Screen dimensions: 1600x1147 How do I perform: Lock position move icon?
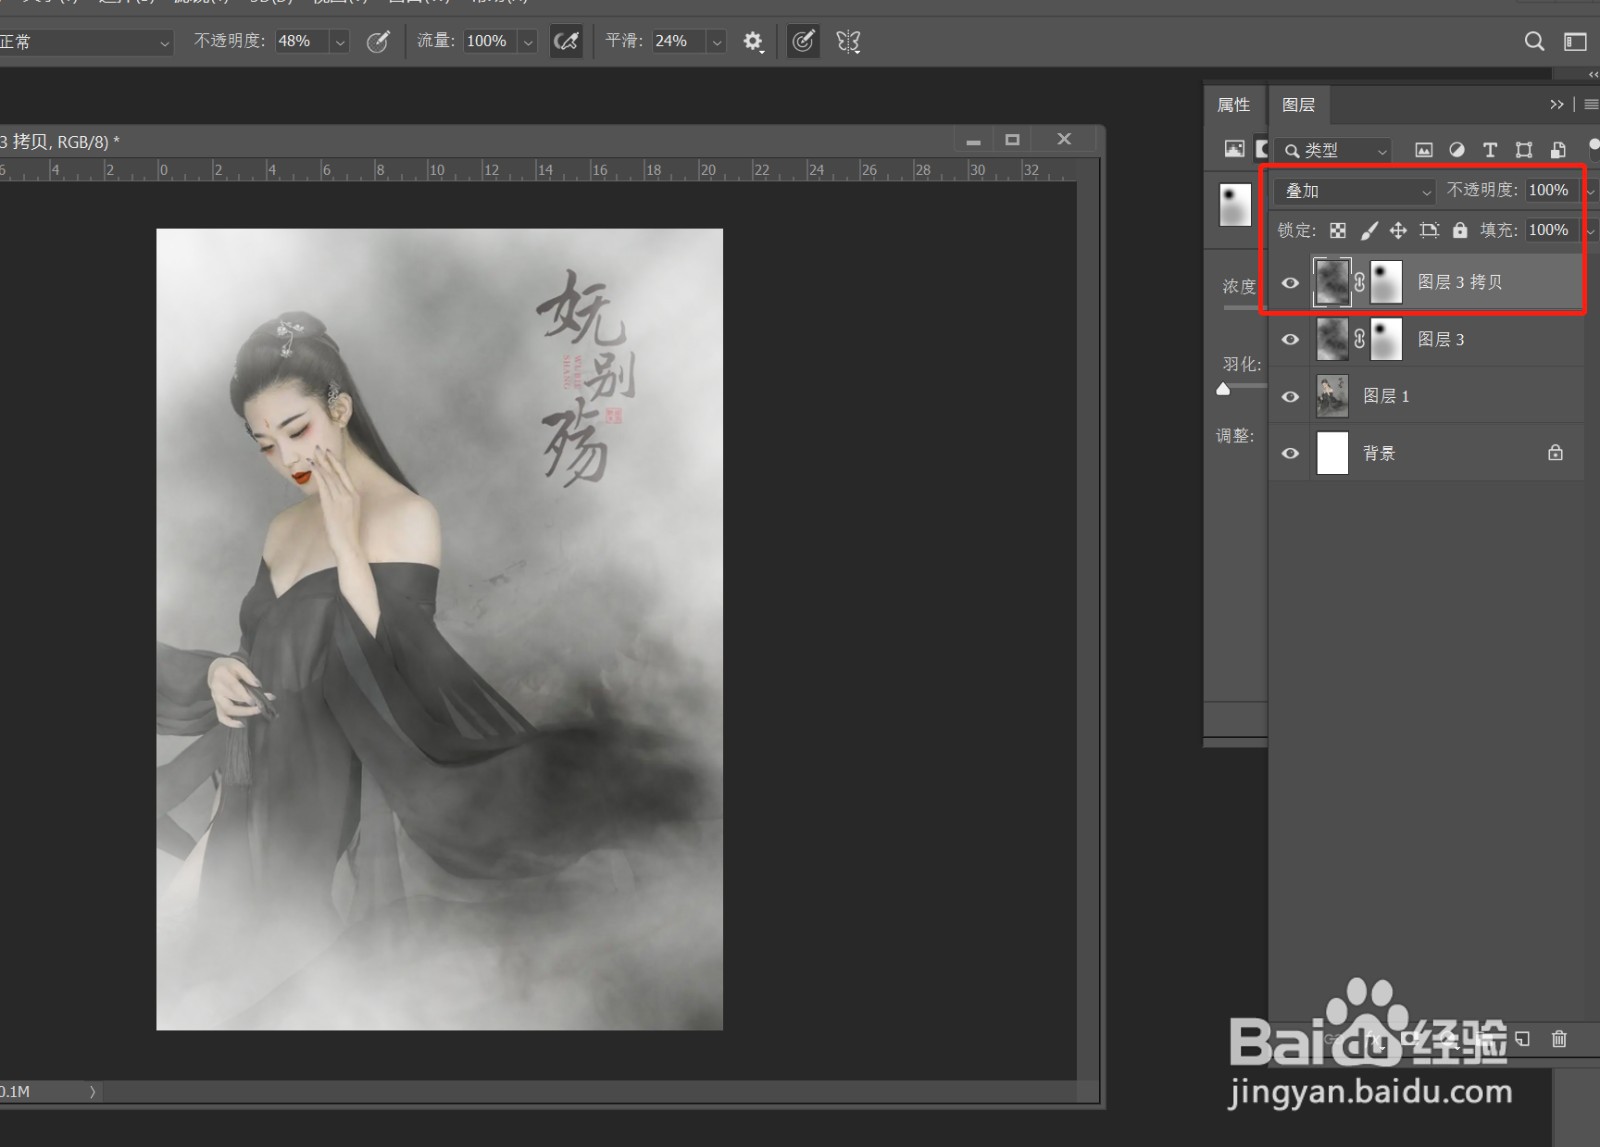coord(1398,230)
